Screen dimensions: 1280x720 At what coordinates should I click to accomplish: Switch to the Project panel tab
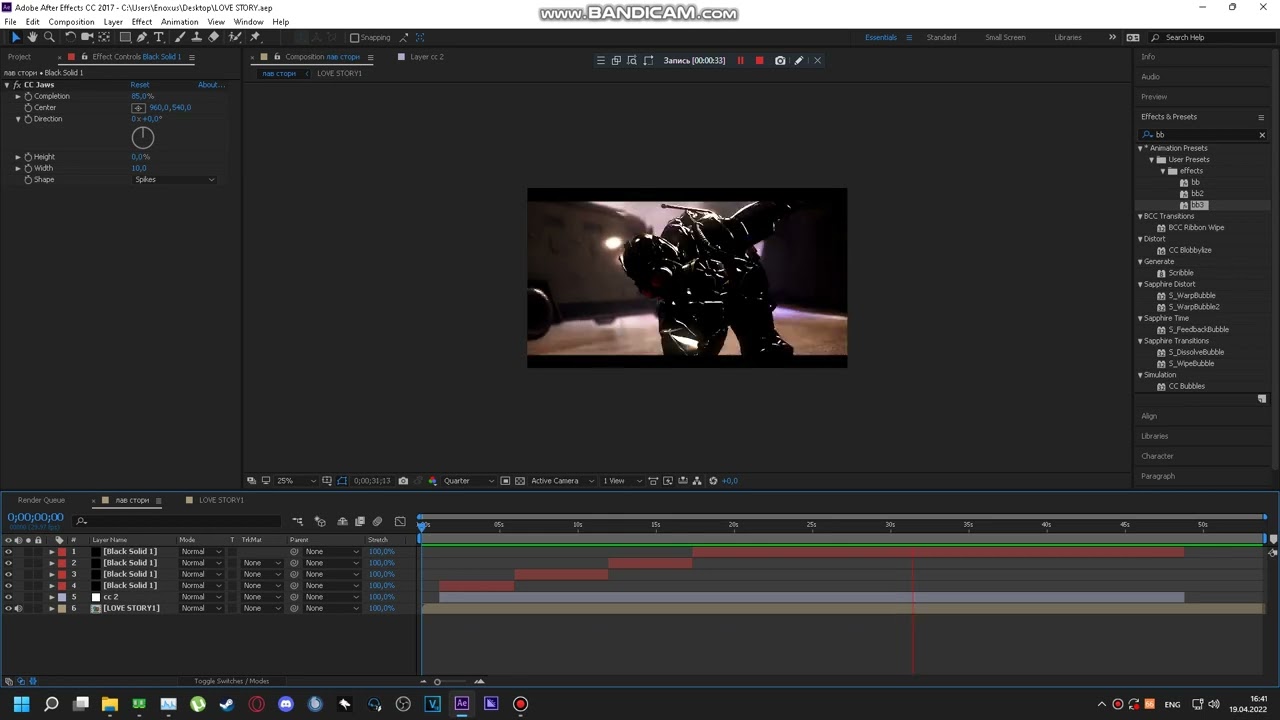[19, 57]
